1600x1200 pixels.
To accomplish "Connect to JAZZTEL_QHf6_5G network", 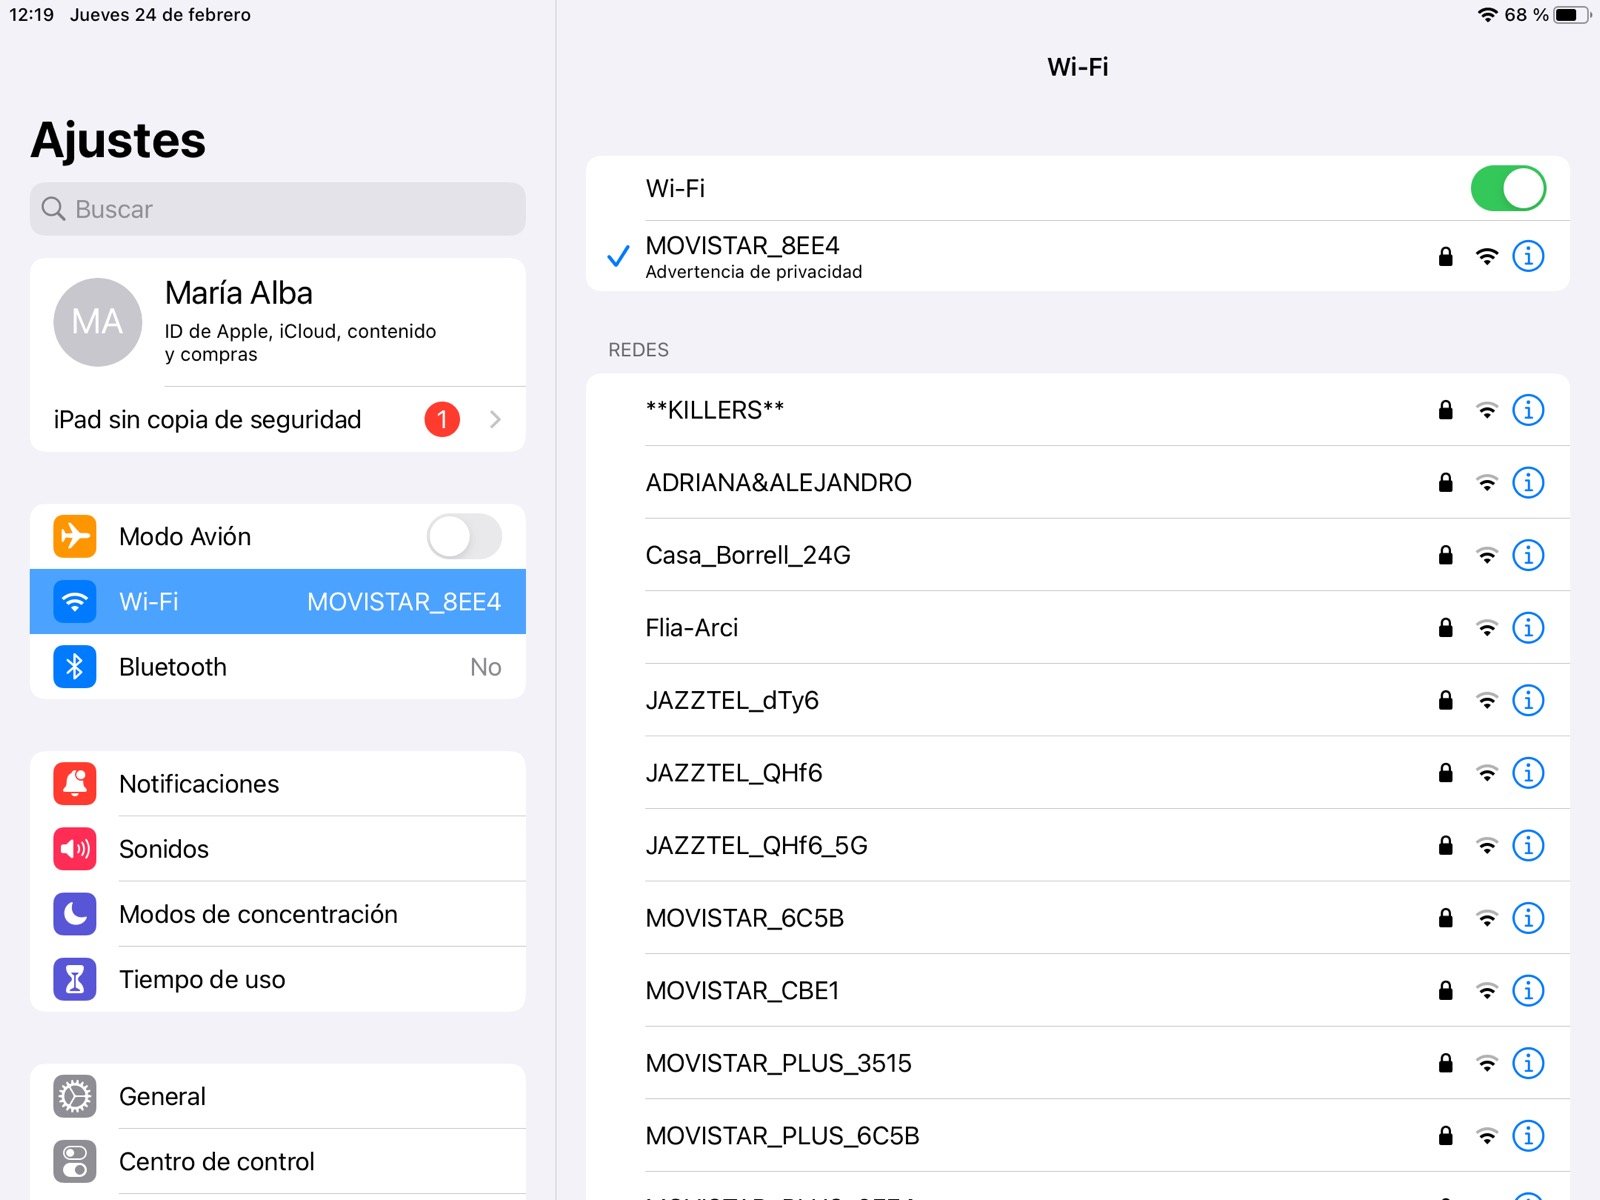I will (x=1078, y=846).
